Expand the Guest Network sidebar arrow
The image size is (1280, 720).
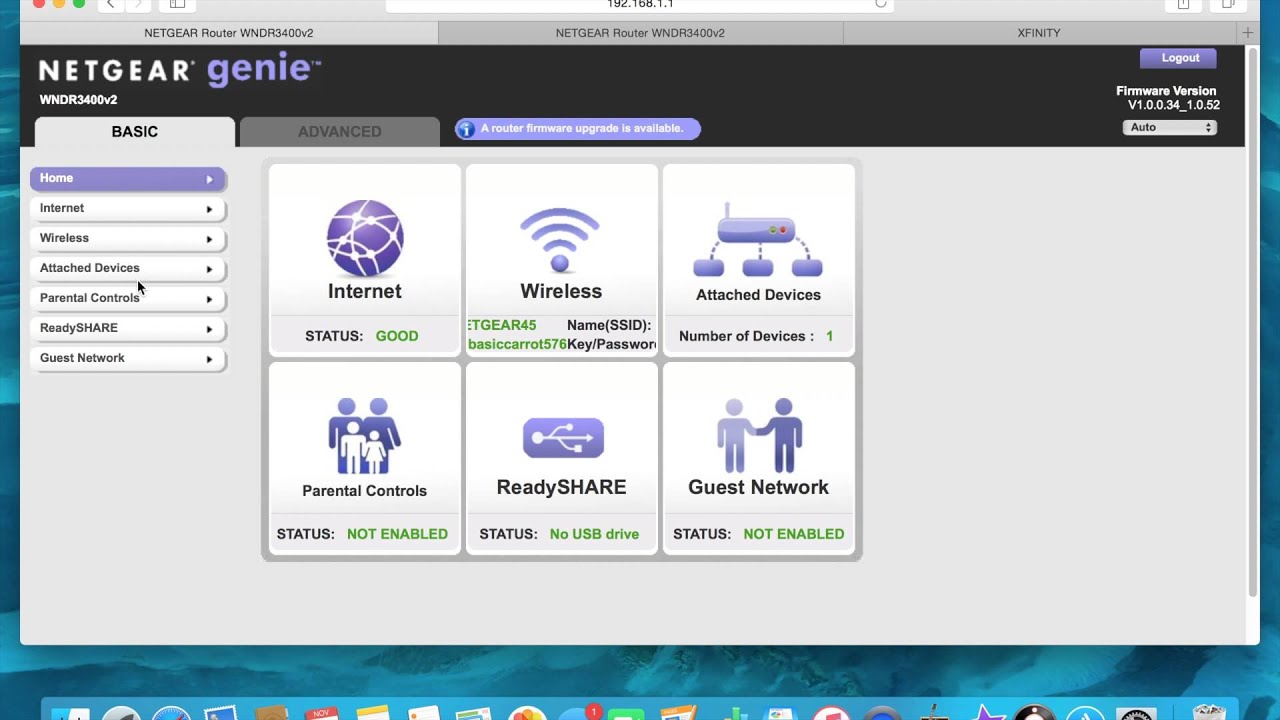[x=209, y=359]
